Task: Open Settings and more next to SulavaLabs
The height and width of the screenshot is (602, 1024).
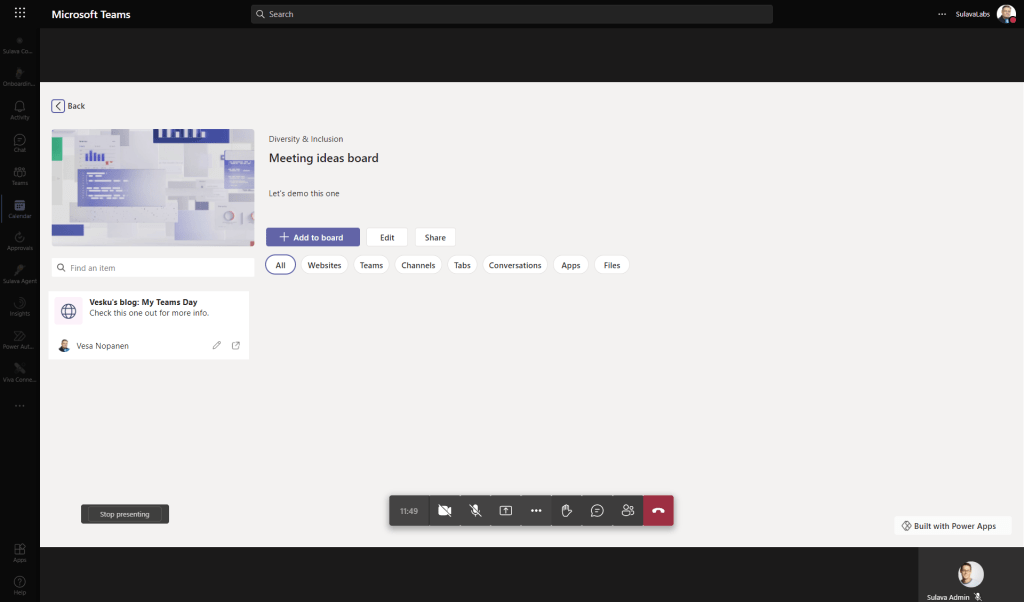Action: pyautogui.click(x=942, y=14)
